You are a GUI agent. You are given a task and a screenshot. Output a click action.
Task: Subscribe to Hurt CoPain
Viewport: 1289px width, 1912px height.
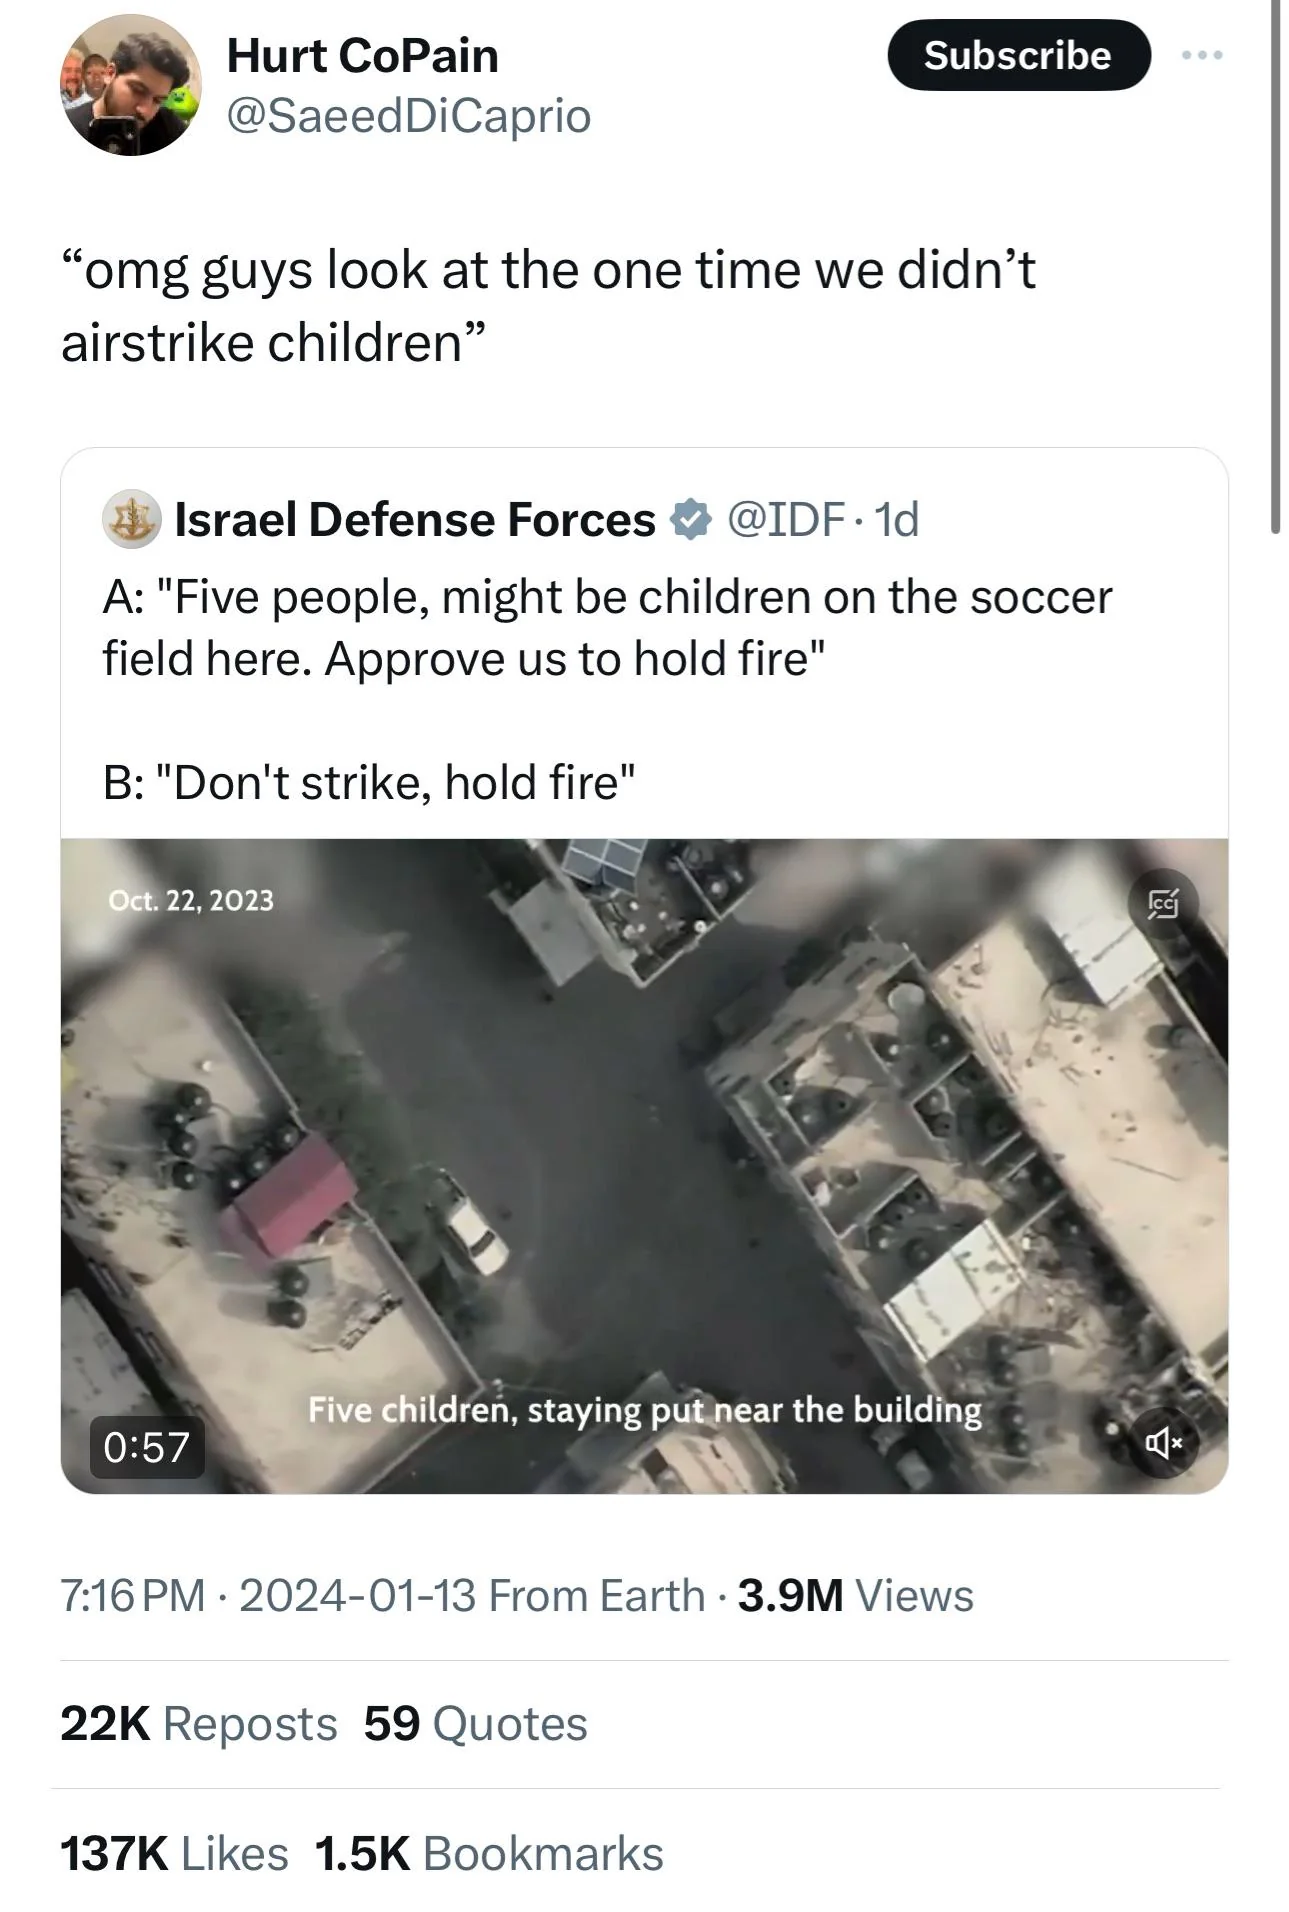point(1018,55)
